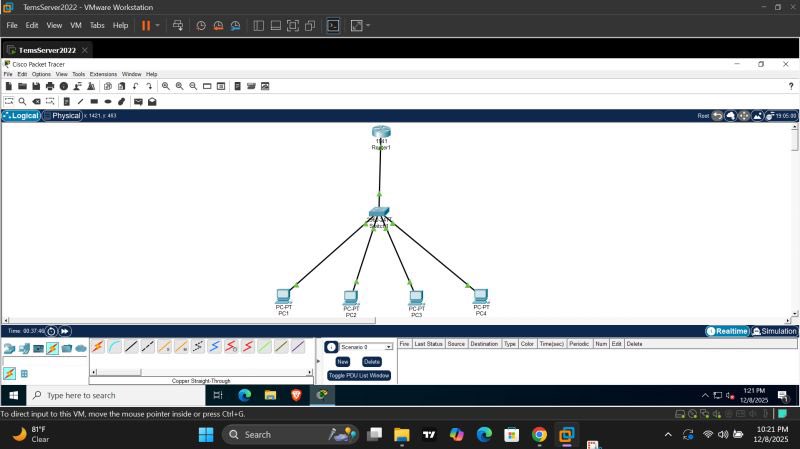Select the PC4 device icon
Viewport: 800px width, 449px height.
(x=481, y=296)
